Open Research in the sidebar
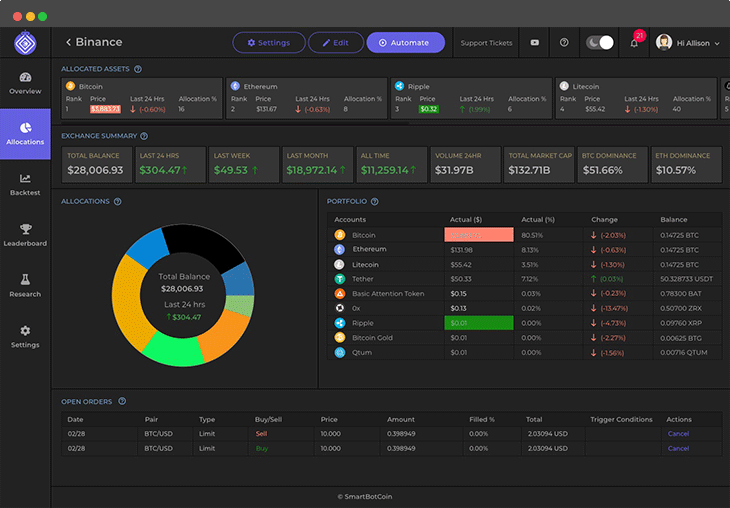This screenshot has height=508, width=730. click(x=25, y=286)
